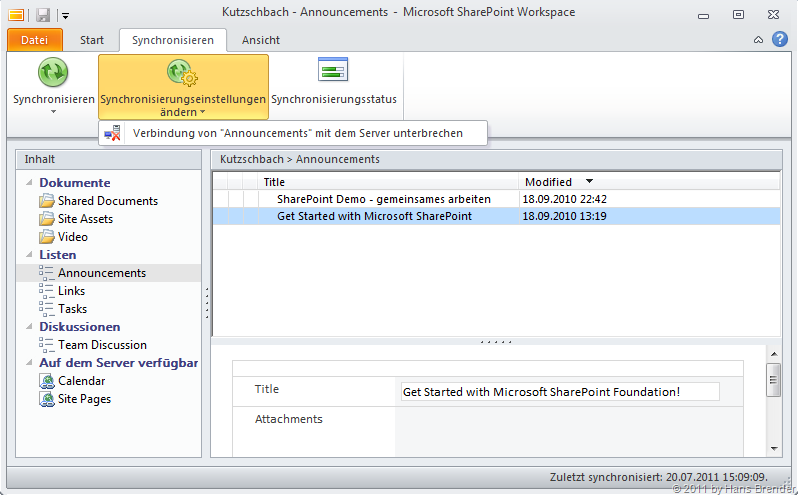Open the Datei tab
798x495 pixels.
pyautogui.click(x=34, y=40)
